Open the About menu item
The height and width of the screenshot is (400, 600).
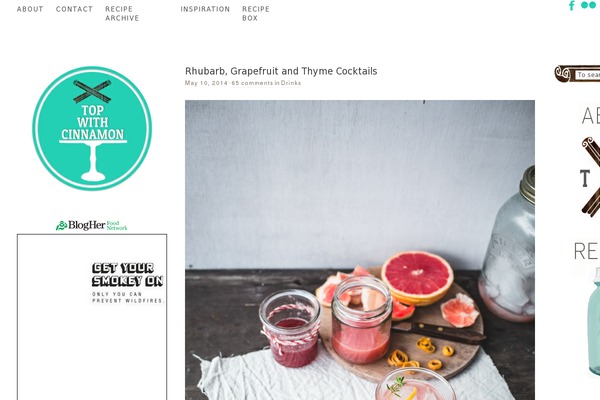(30, 9)
